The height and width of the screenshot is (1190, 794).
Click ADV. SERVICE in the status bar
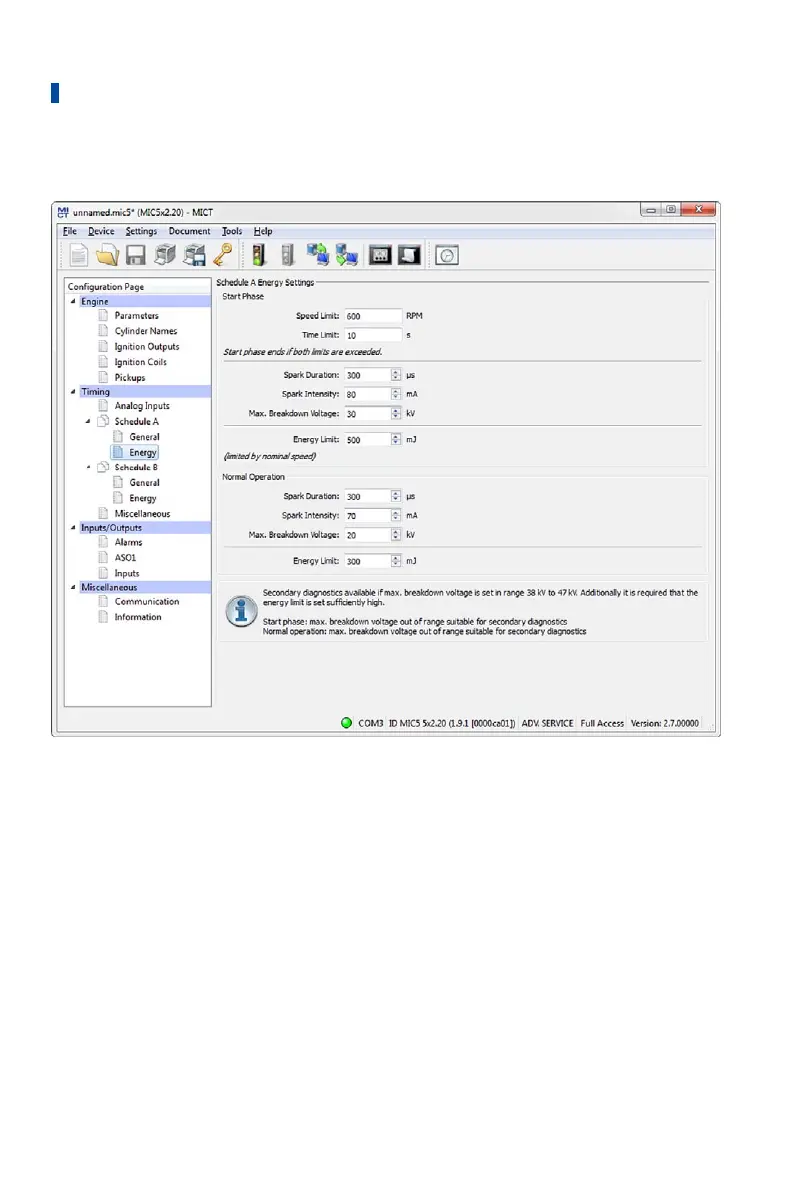coord(547,723)
